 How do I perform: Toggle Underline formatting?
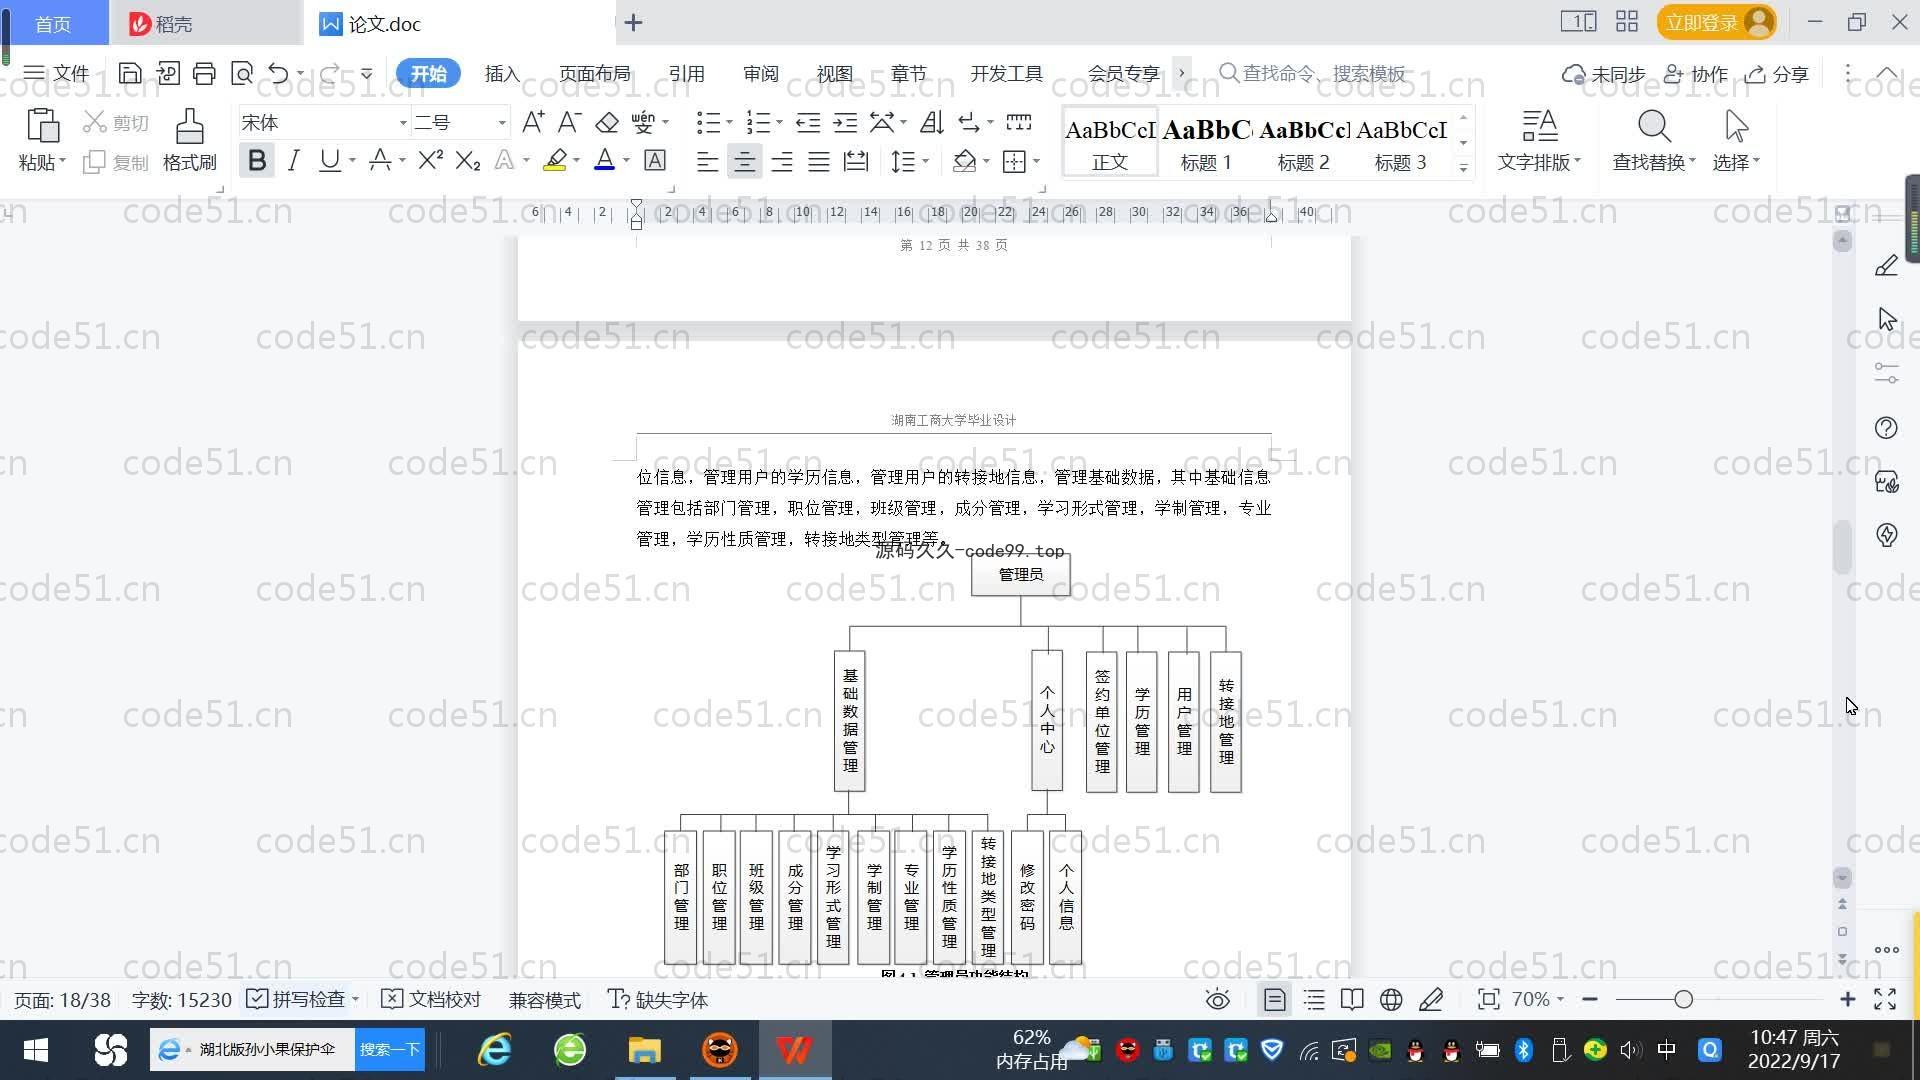(x=329, y=160)
